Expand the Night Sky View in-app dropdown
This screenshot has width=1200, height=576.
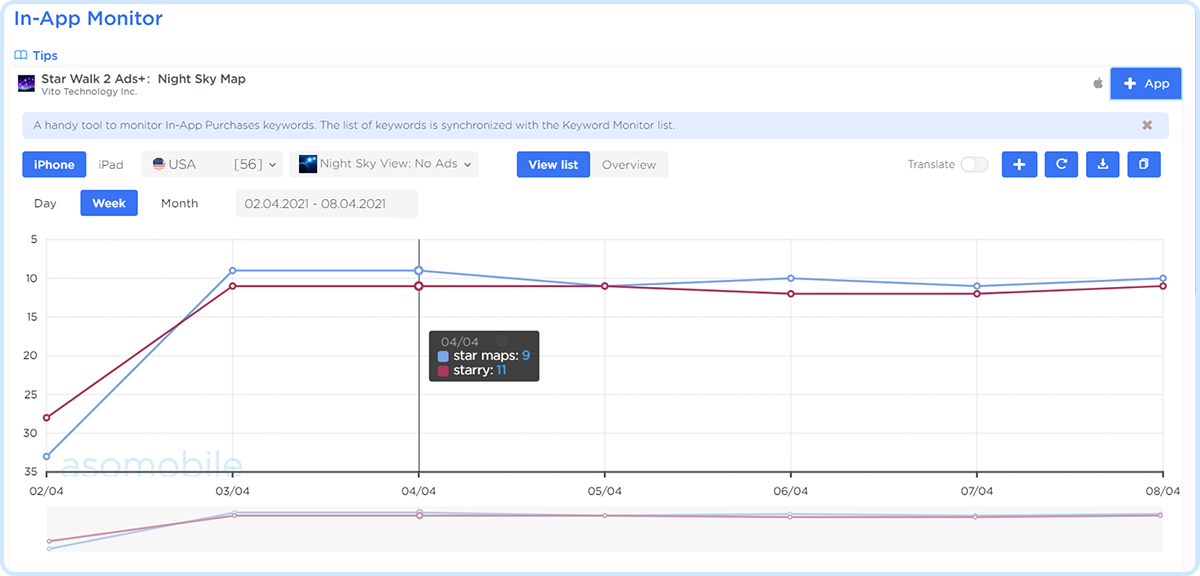point(384,164)
